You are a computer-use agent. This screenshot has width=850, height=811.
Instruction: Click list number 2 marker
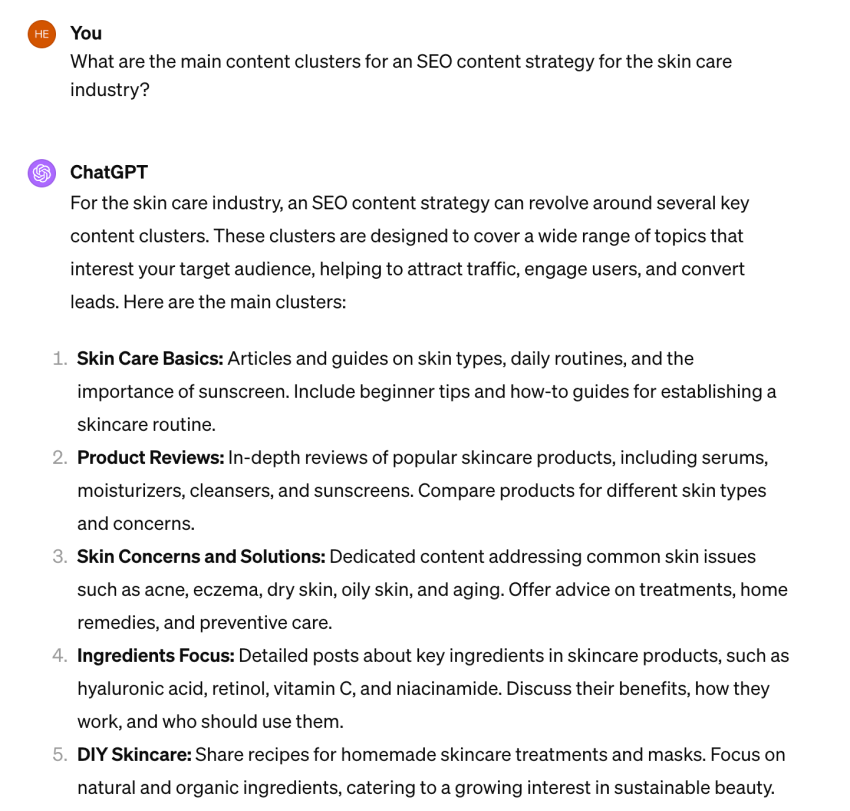tap(60, 458)
